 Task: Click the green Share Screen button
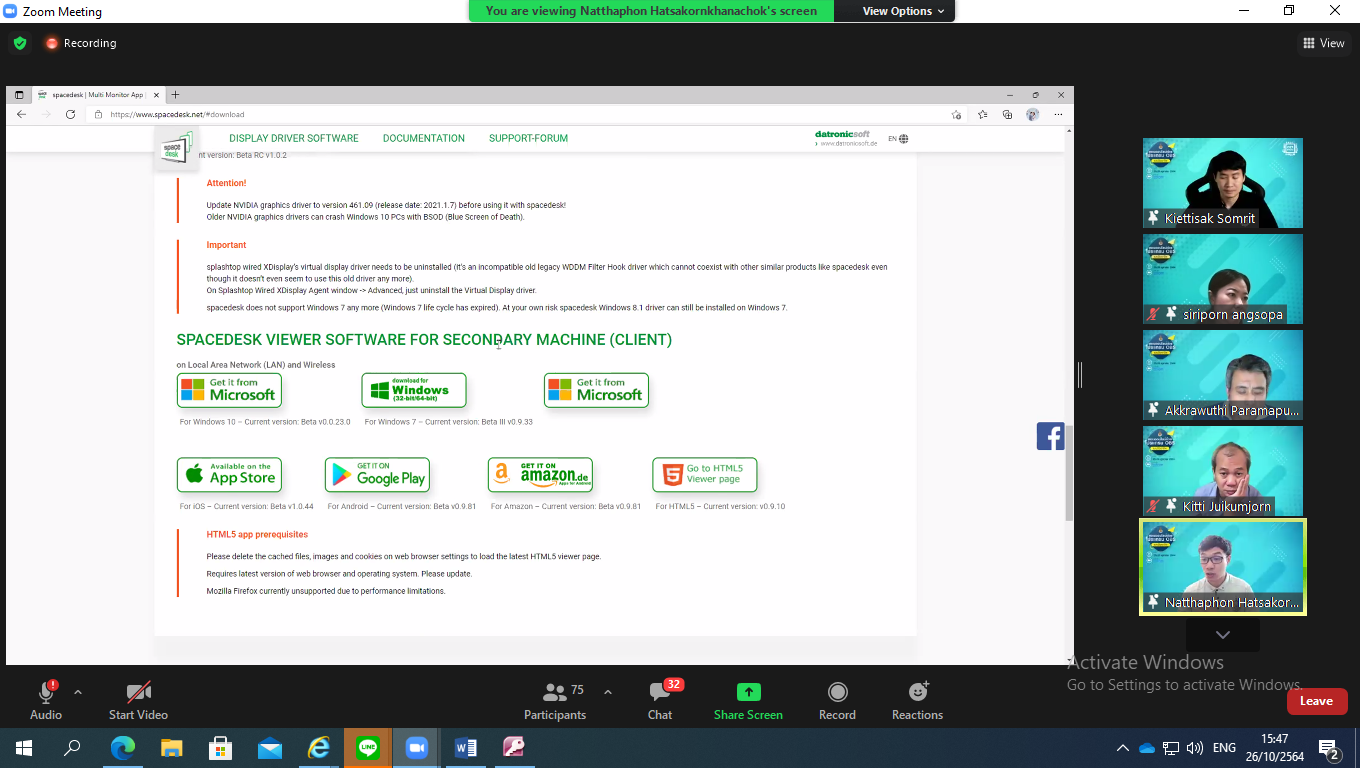[x=748, y=700]
